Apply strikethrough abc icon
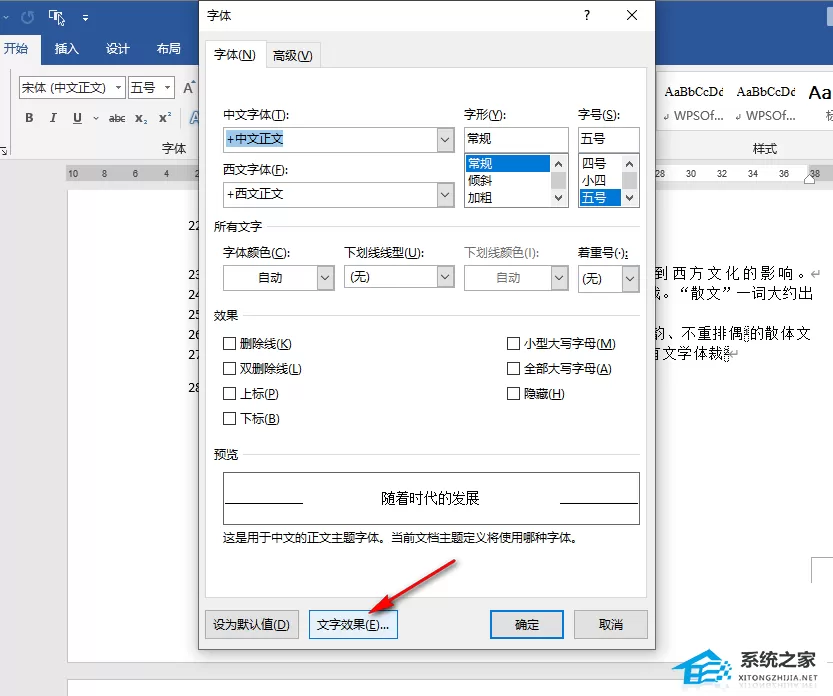 pos(117,118)
